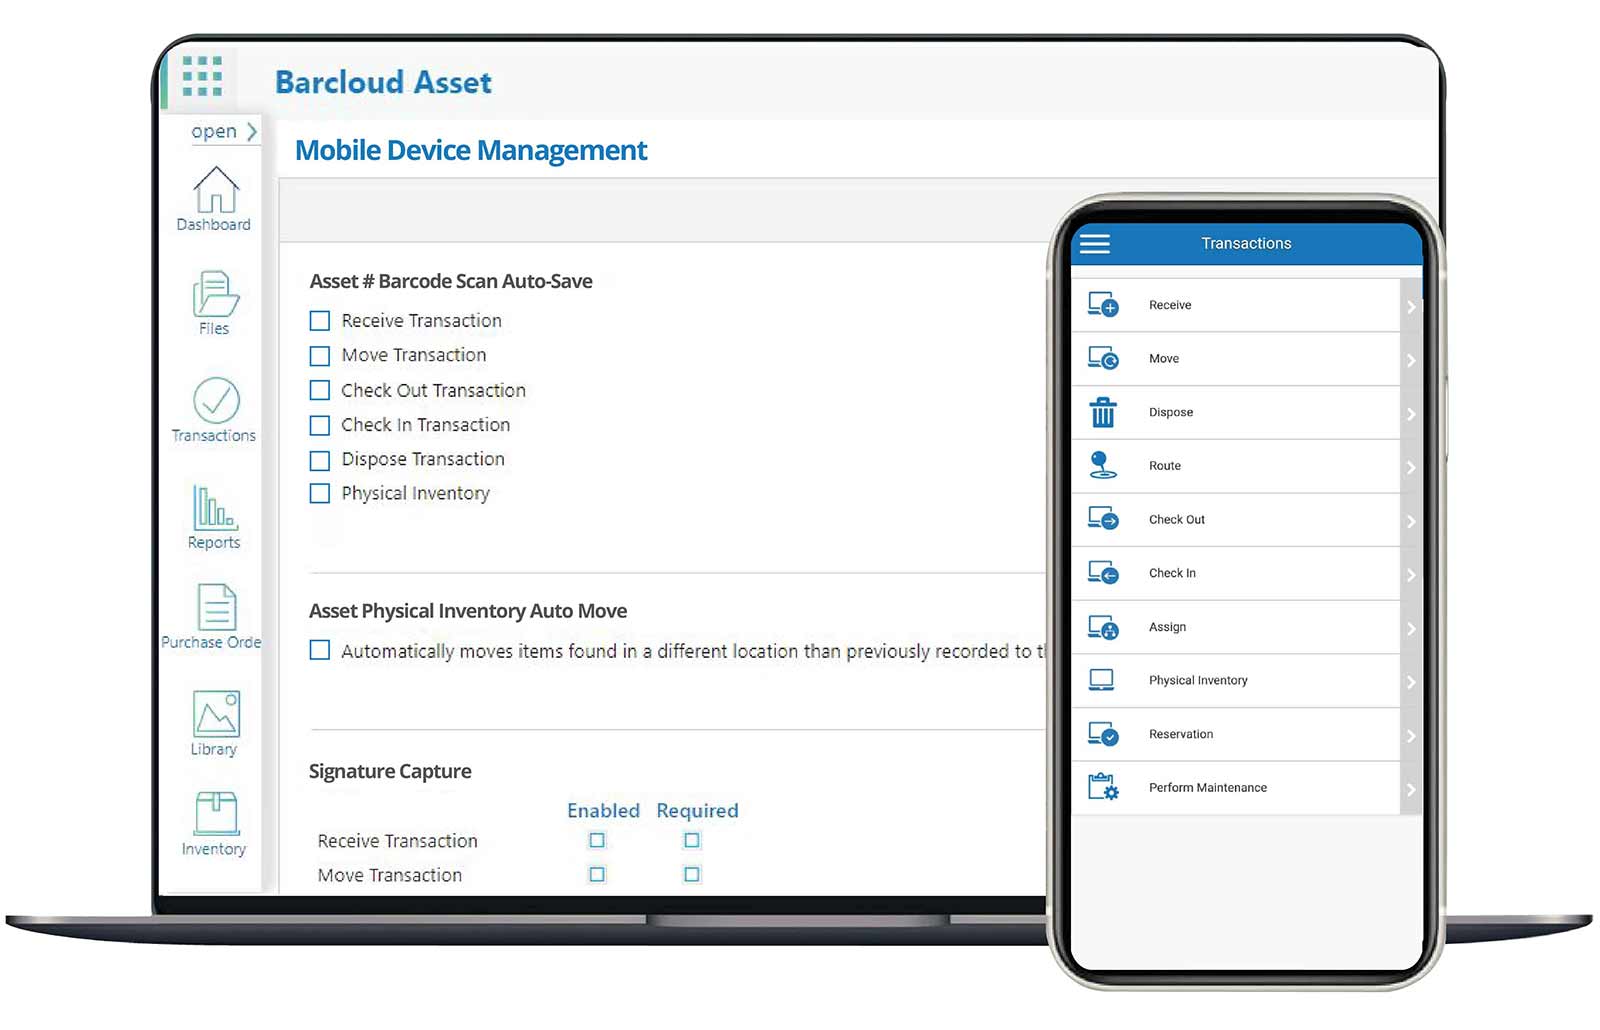Open the Inventory box icon

[x=216, y=813]
